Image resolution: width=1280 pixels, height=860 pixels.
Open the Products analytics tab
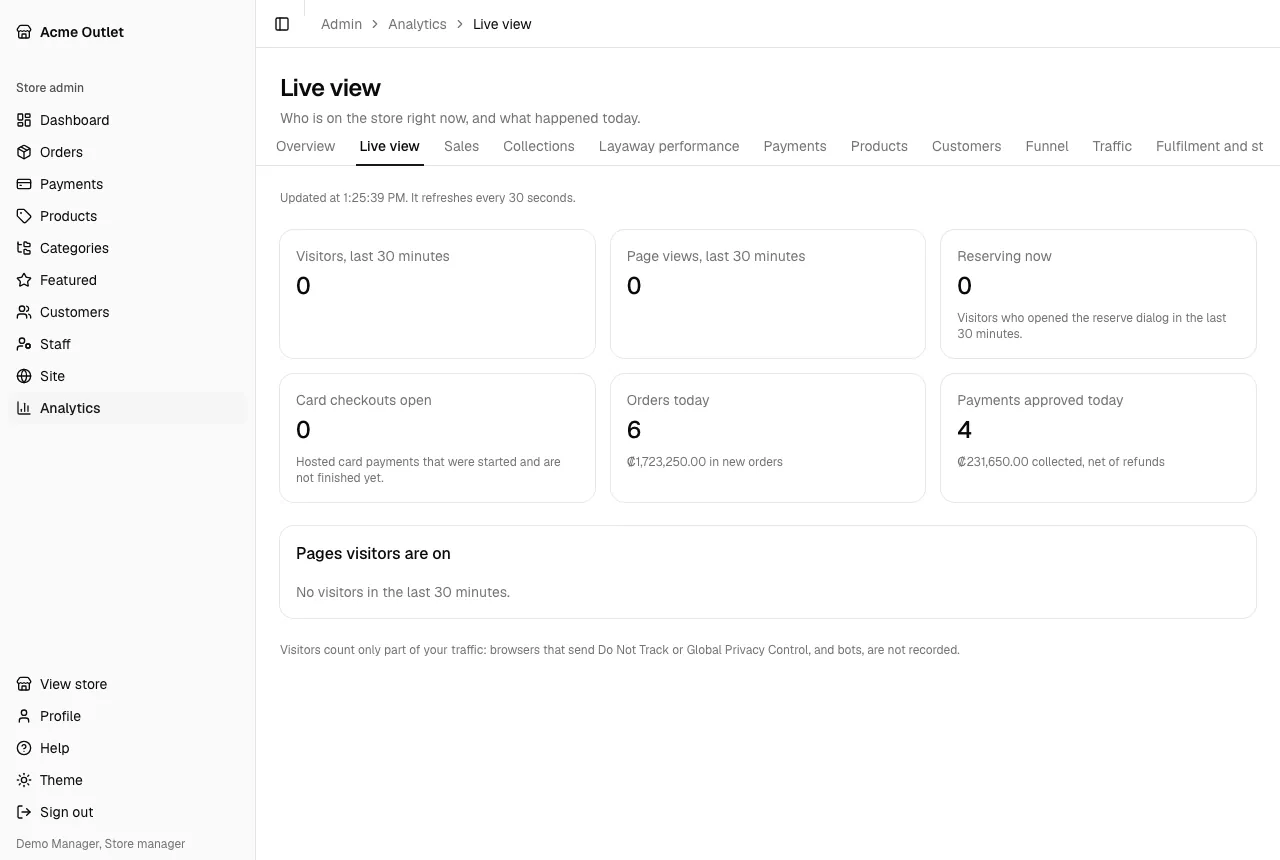click(879, 146)
